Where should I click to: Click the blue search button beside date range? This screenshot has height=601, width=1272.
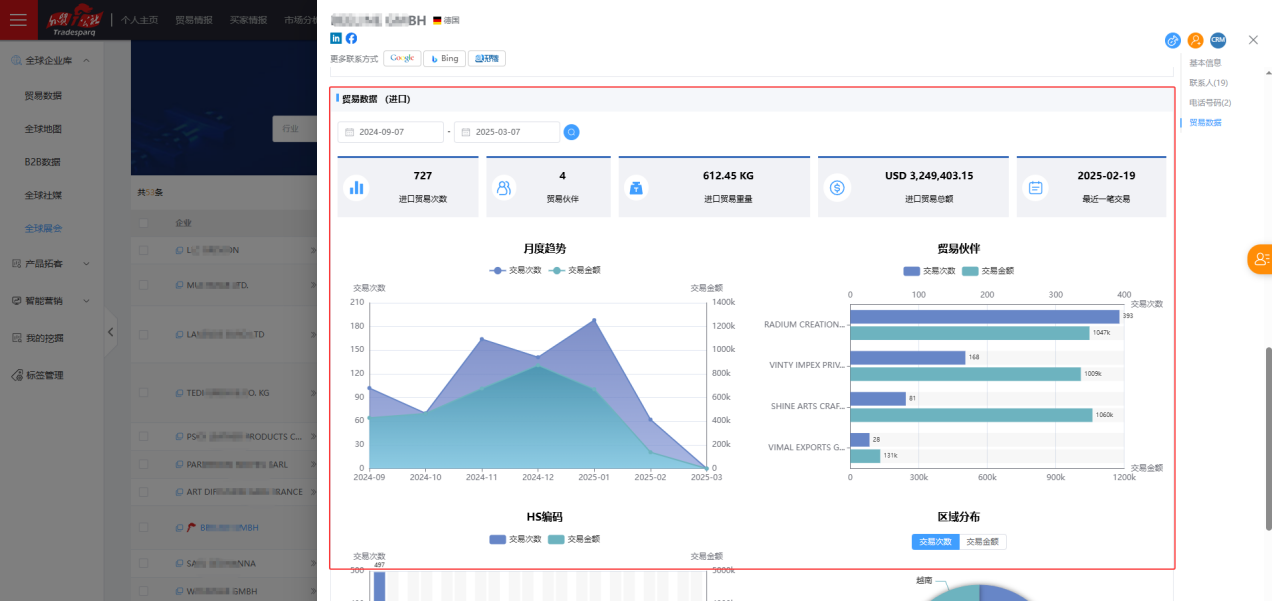[571, 132]
